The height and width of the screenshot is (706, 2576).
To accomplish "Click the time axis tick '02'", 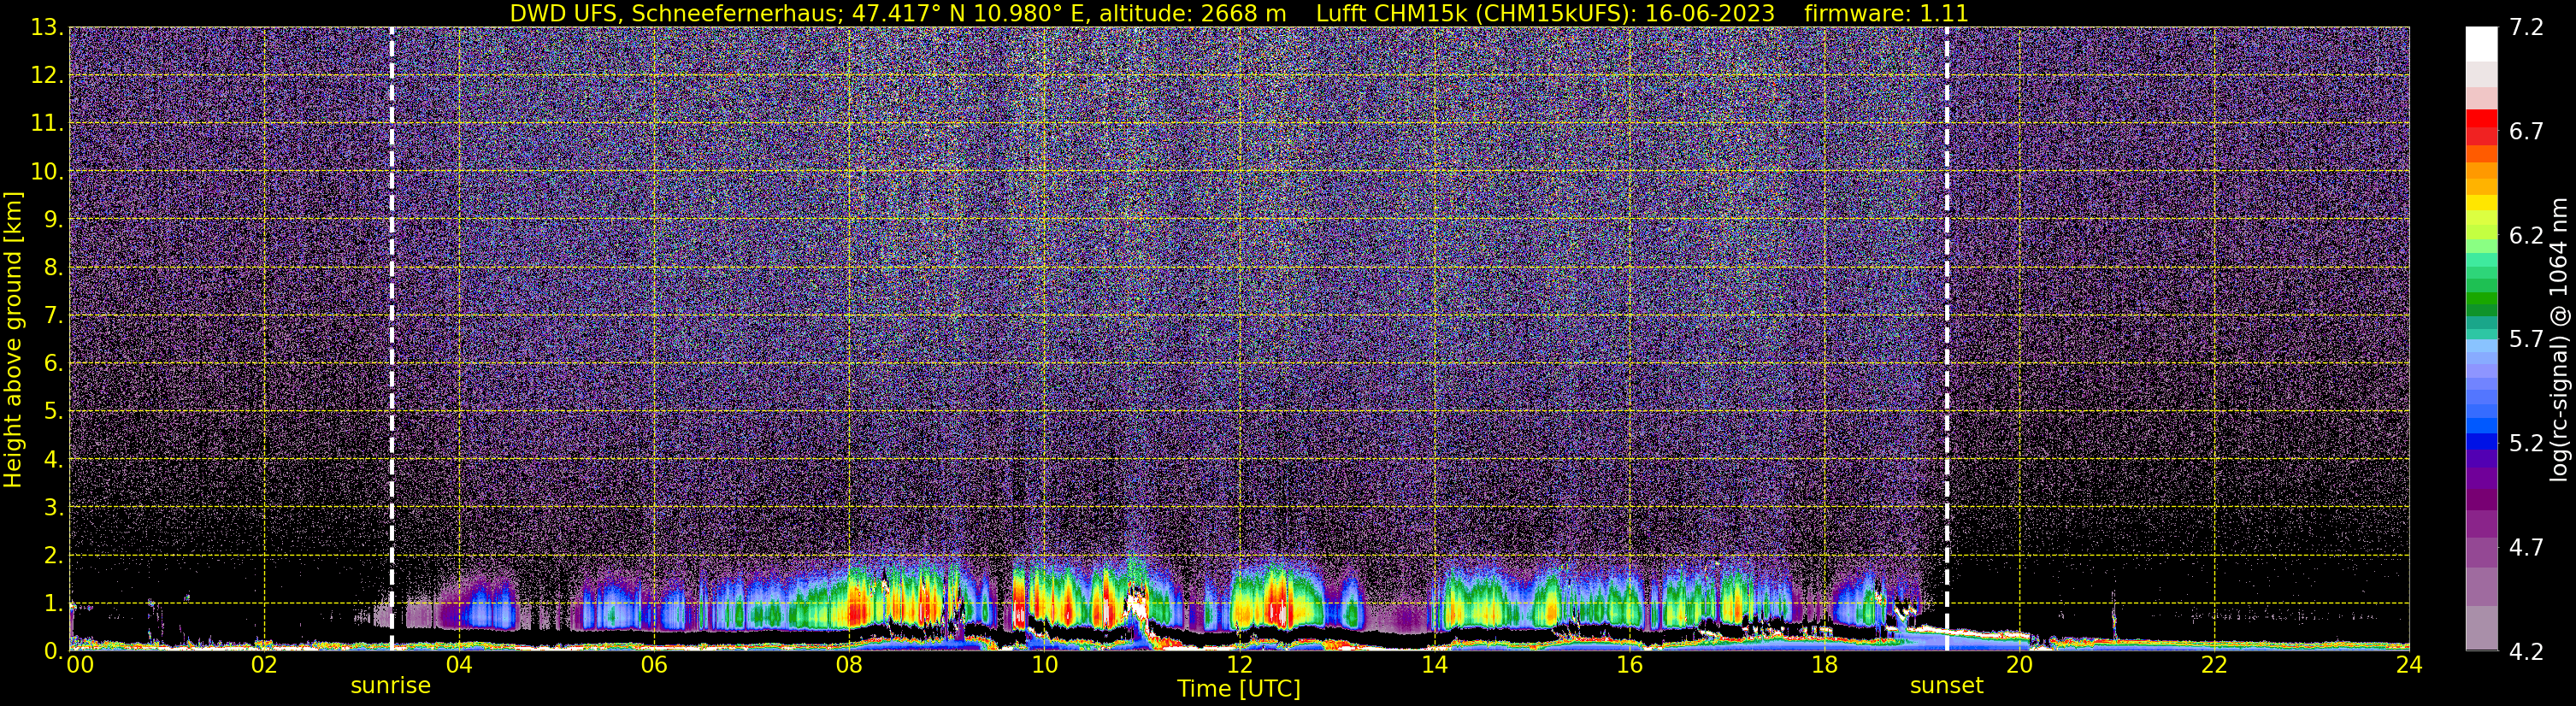I will point(264,665).
